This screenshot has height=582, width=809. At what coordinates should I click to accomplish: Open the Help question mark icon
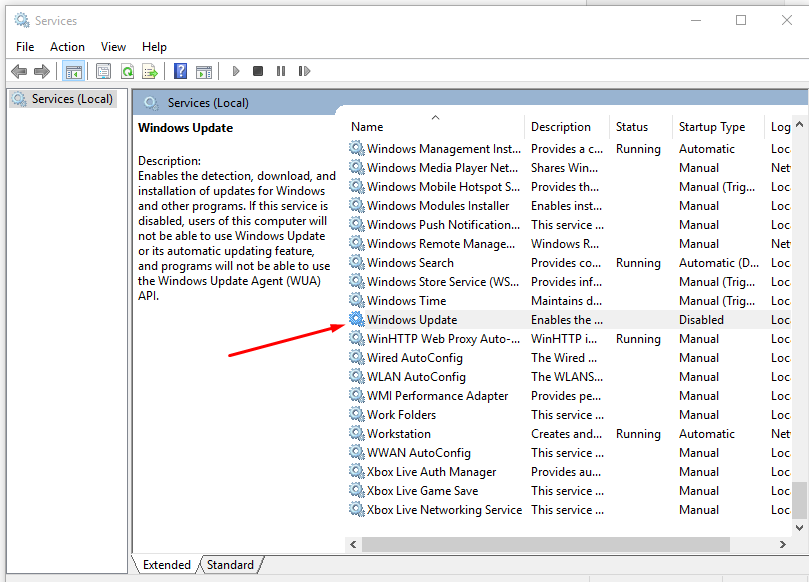181,71
